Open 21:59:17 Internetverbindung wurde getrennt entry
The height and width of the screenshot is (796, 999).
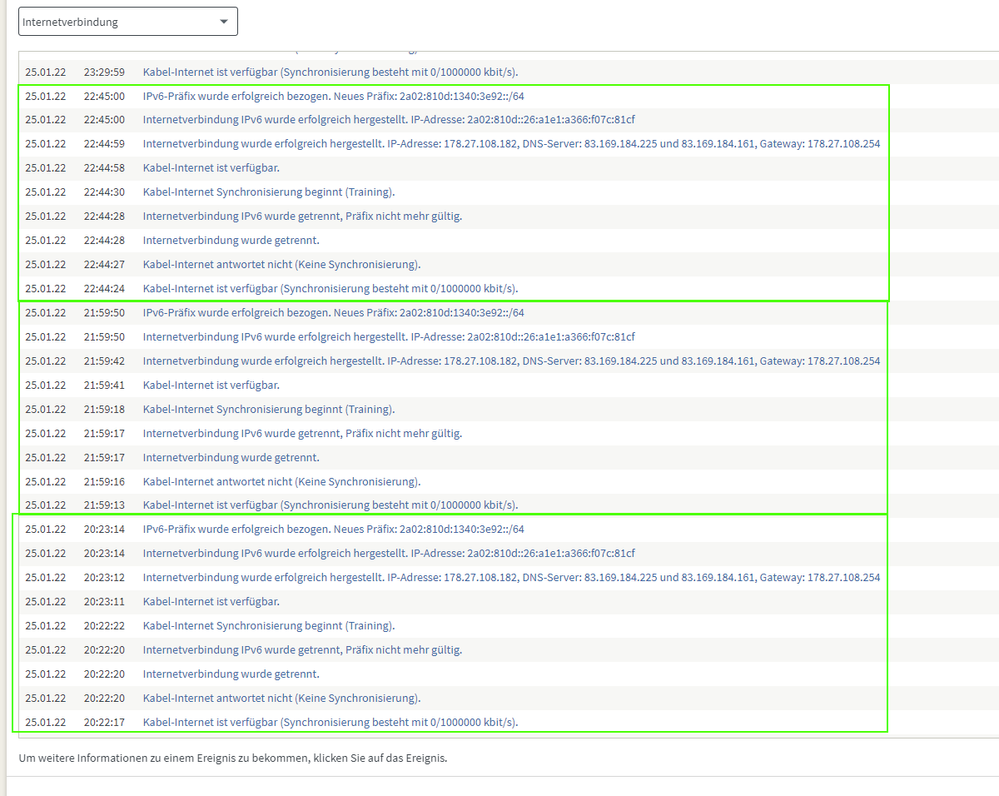(231, 458)
